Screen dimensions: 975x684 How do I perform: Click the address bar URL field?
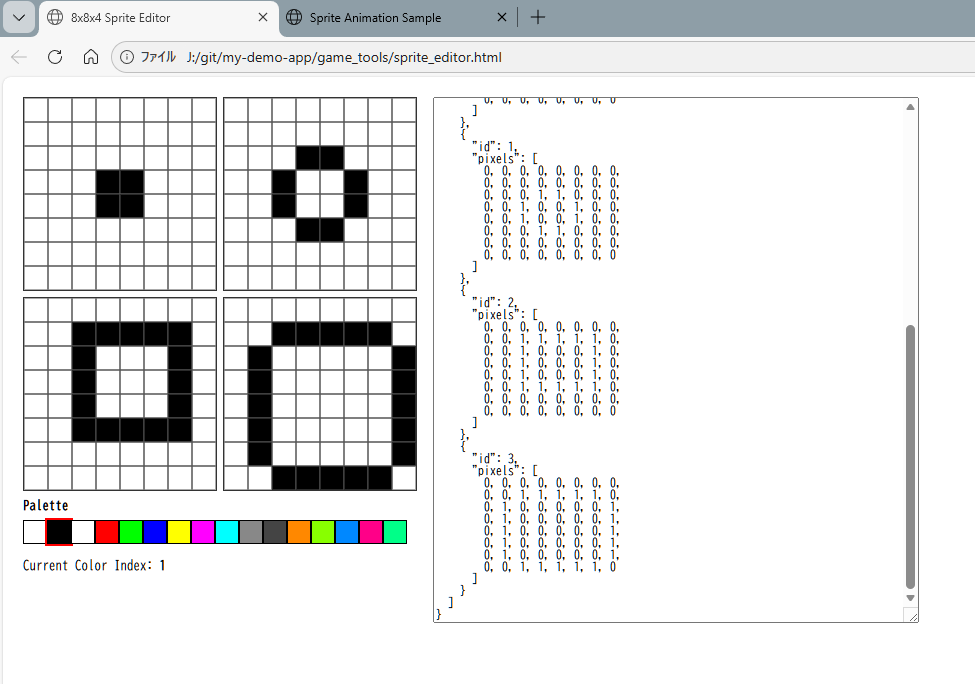pyautogui.click(x=344, y=57)
